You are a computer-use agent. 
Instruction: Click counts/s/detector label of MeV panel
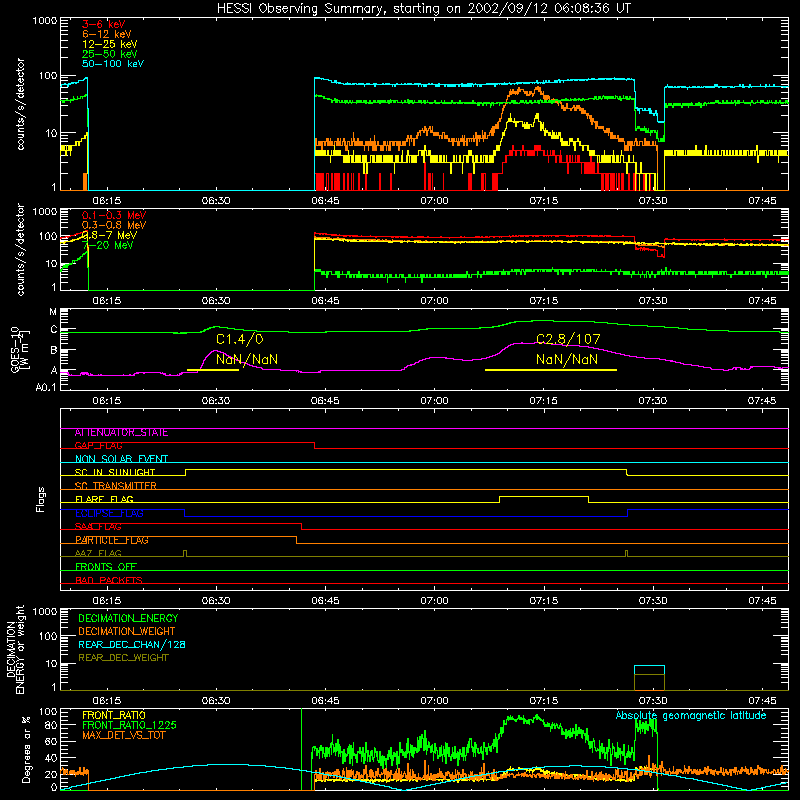click(20, 249)
